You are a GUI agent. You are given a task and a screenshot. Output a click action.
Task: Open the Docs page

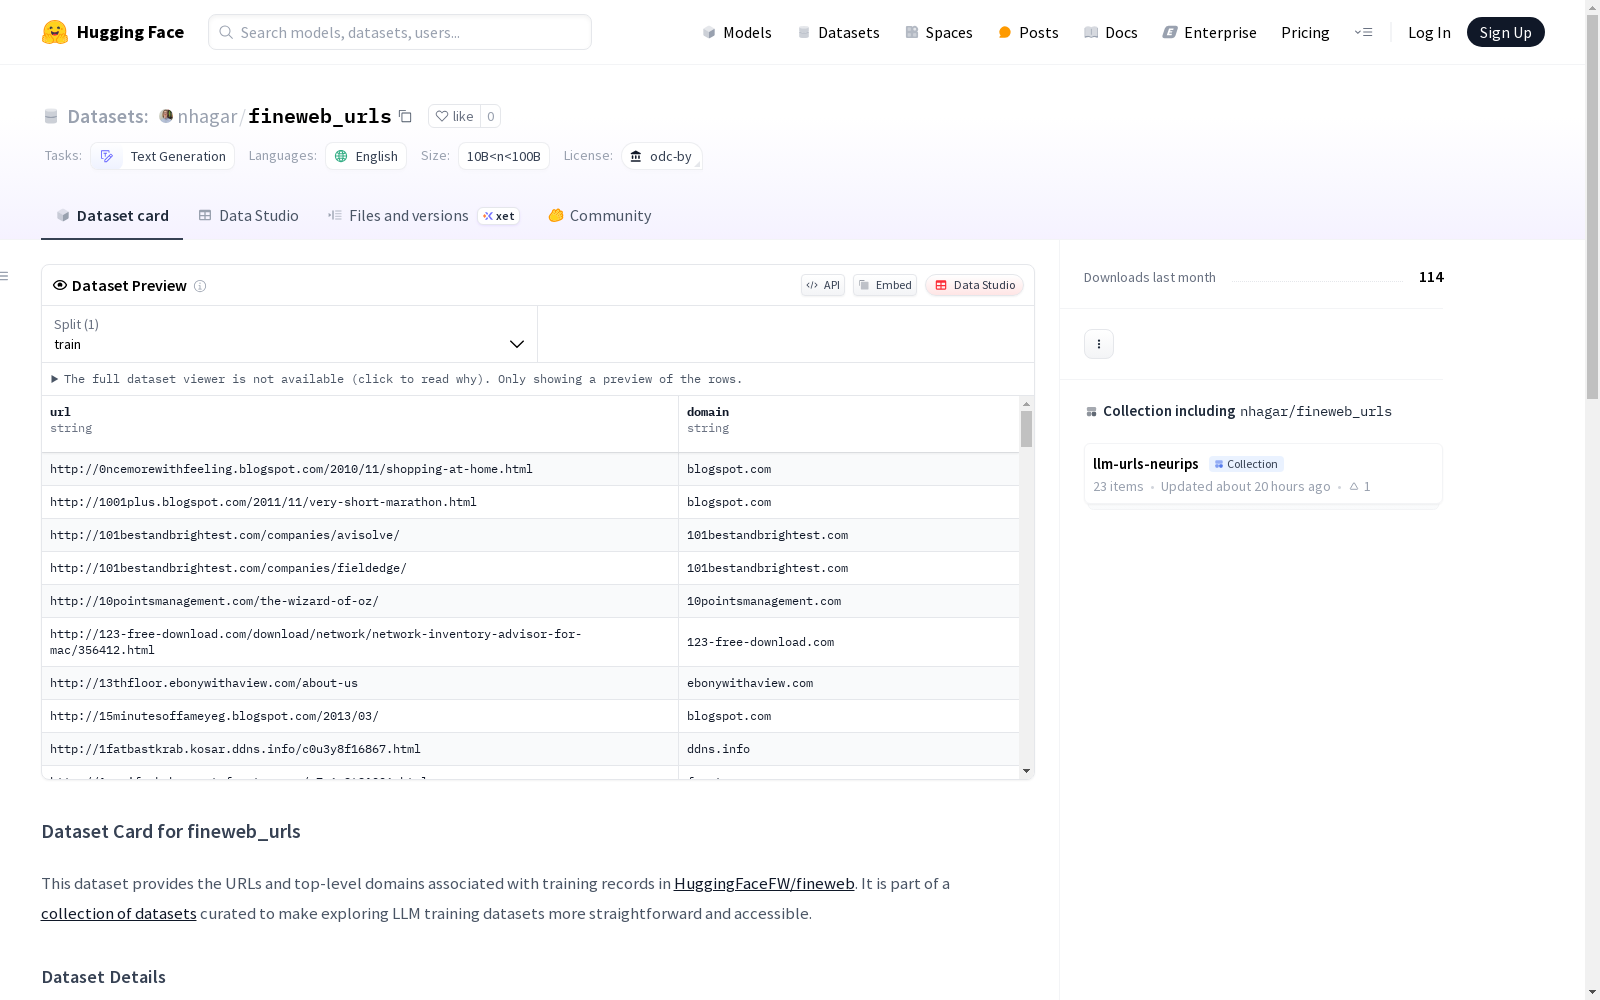tap(1110, 32)
